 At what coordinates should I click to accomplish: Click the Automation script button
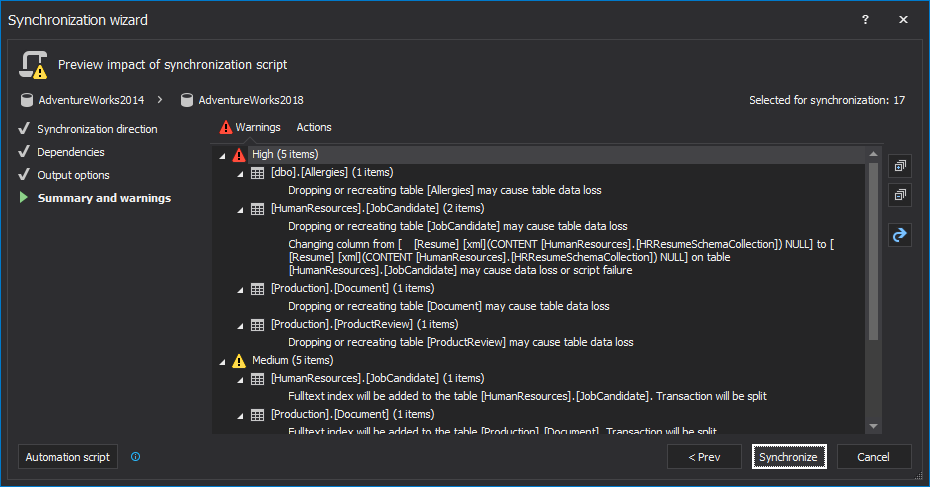click(68, 457)
